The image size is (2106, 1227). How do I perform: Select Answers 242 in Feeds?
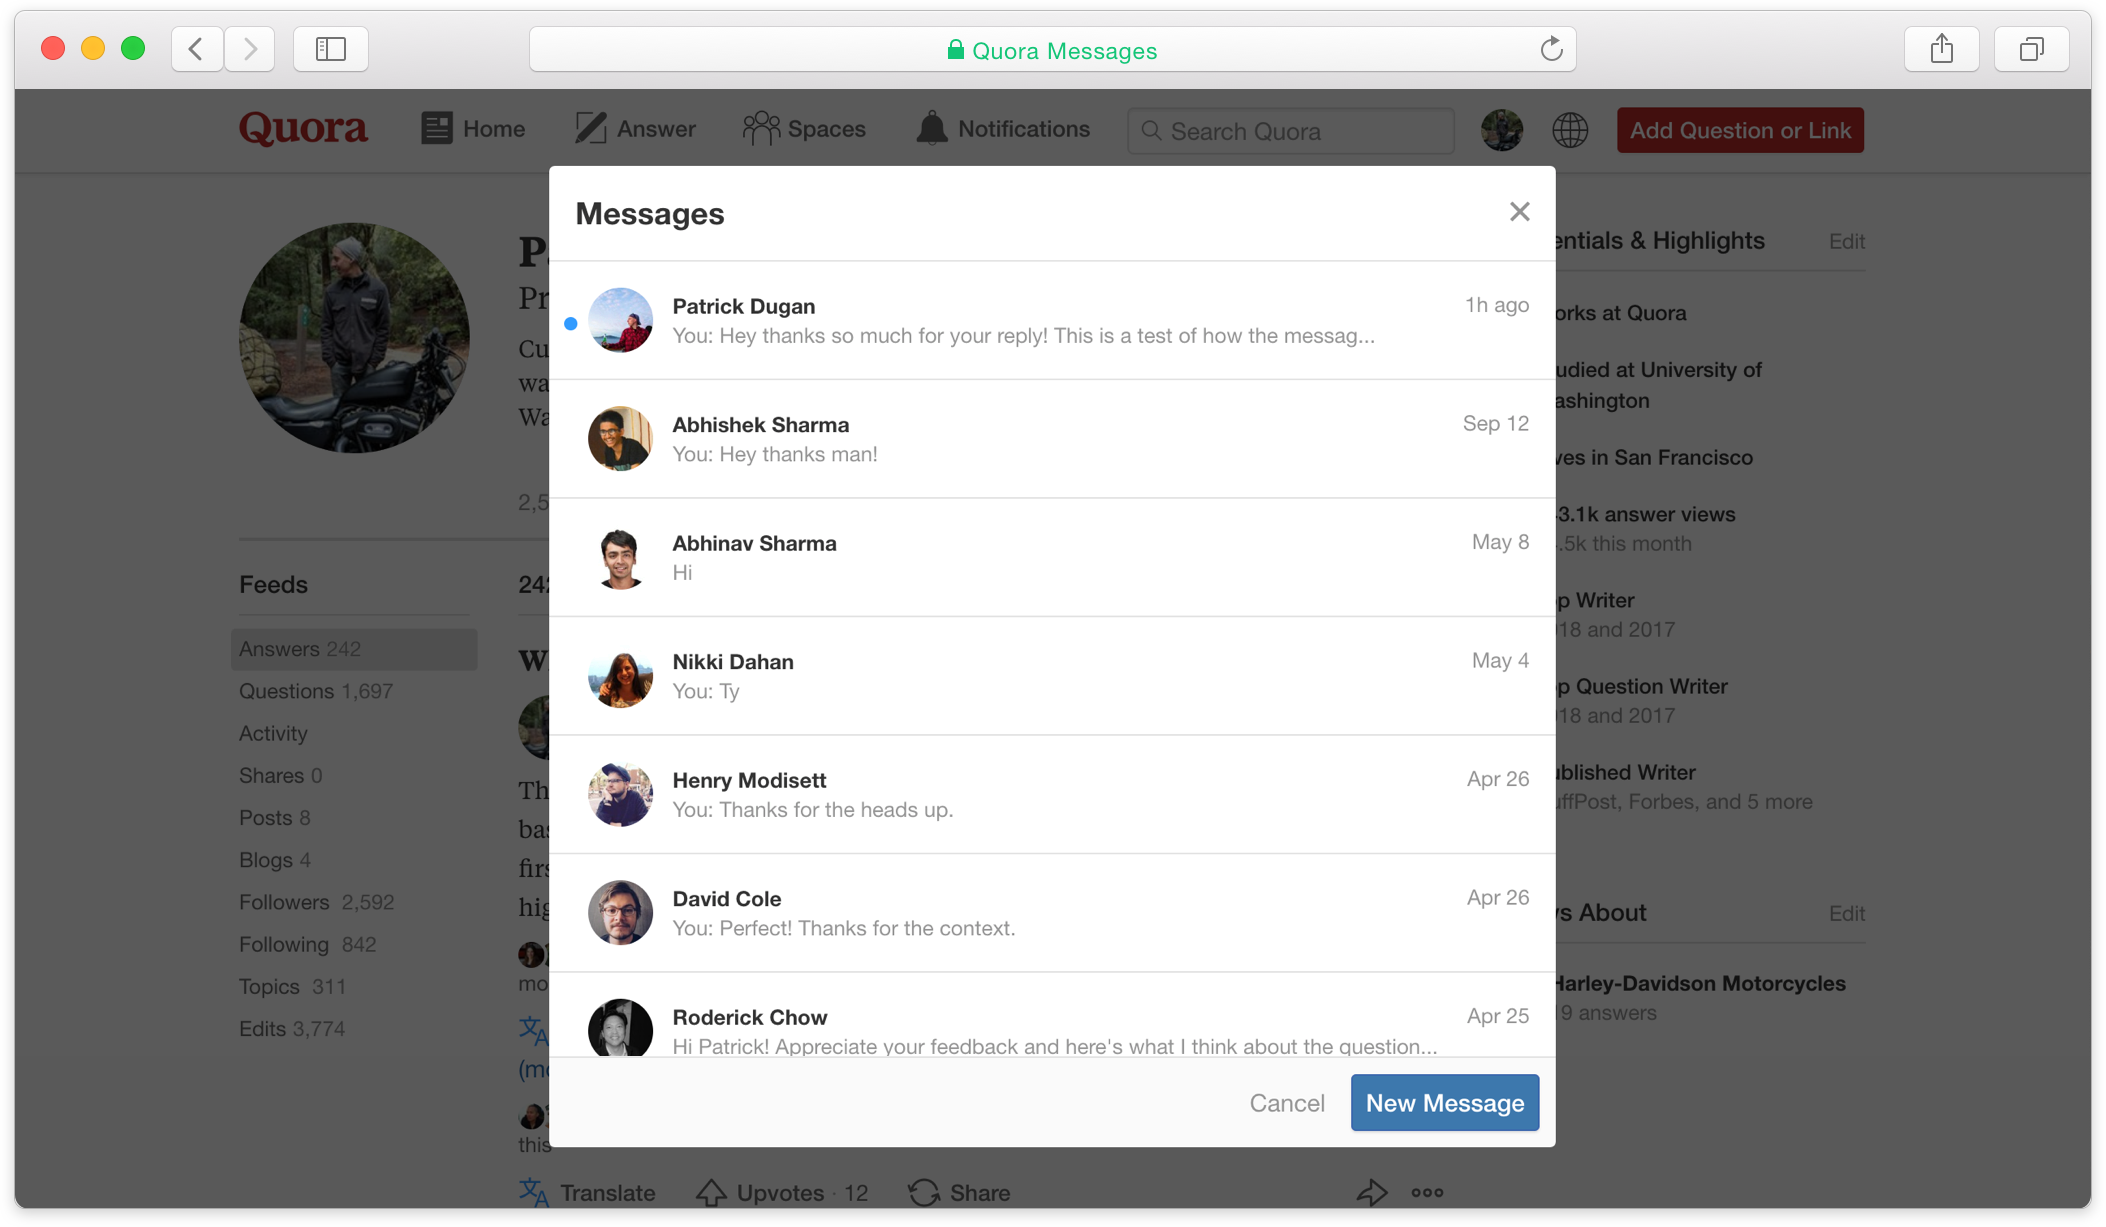coord(354,649)
